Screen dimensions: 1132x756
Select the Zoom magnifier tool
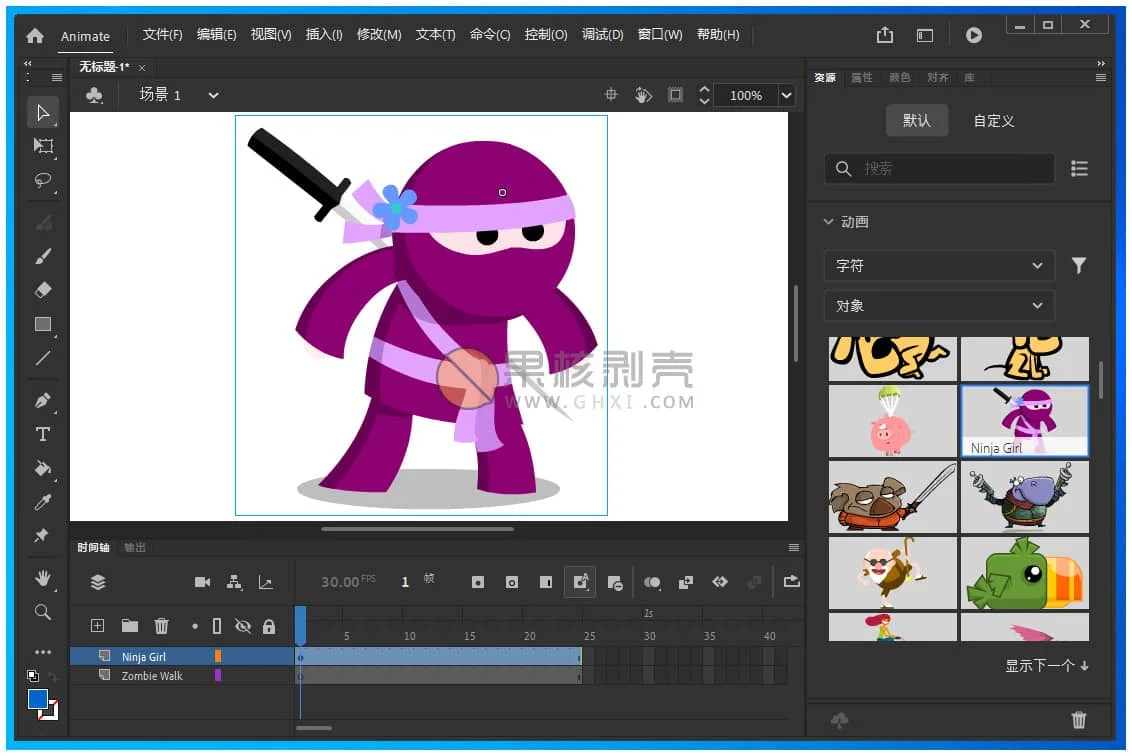coord(43,612)
